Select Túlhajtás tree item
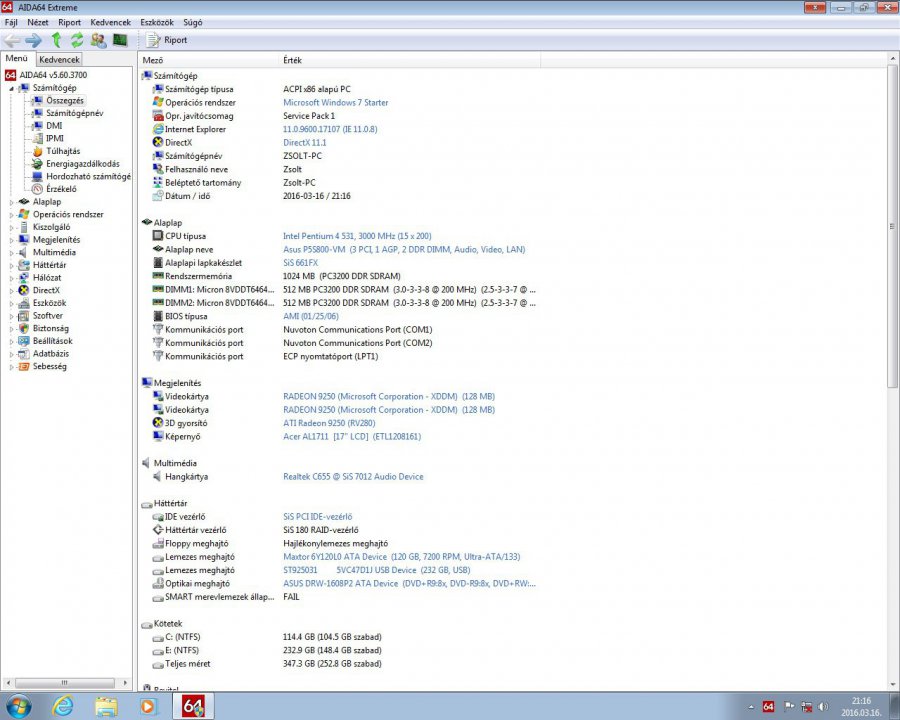900x720 pixels. [x=63, y=151]
